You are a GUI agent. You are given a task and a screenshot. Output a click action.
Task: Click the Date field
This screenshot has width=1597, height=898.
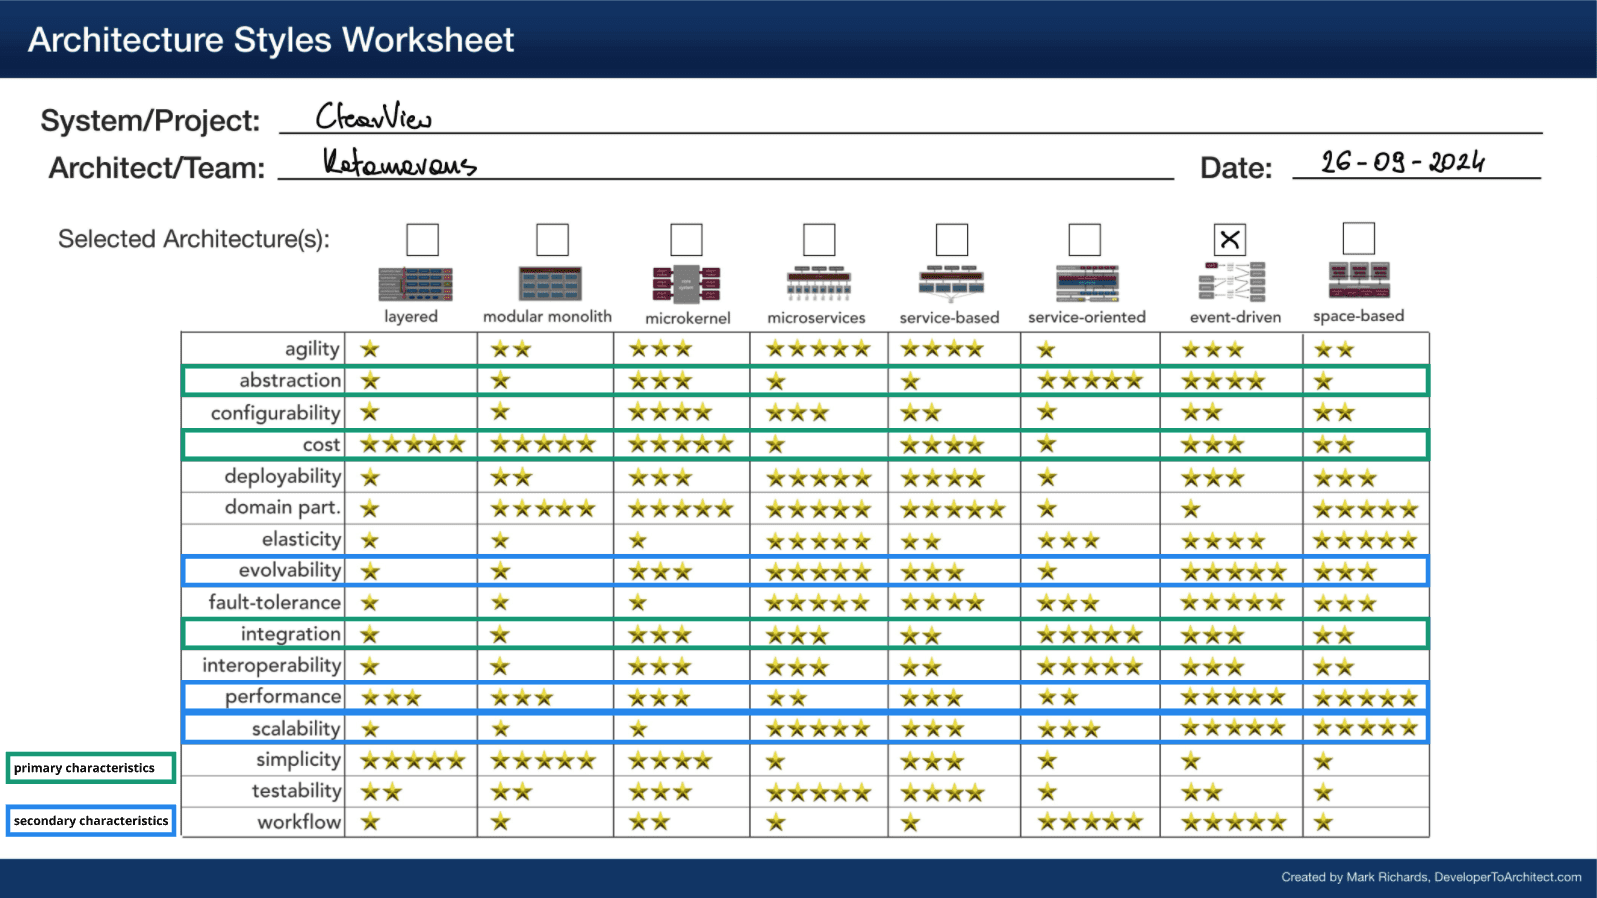(x=1415, y=164)
